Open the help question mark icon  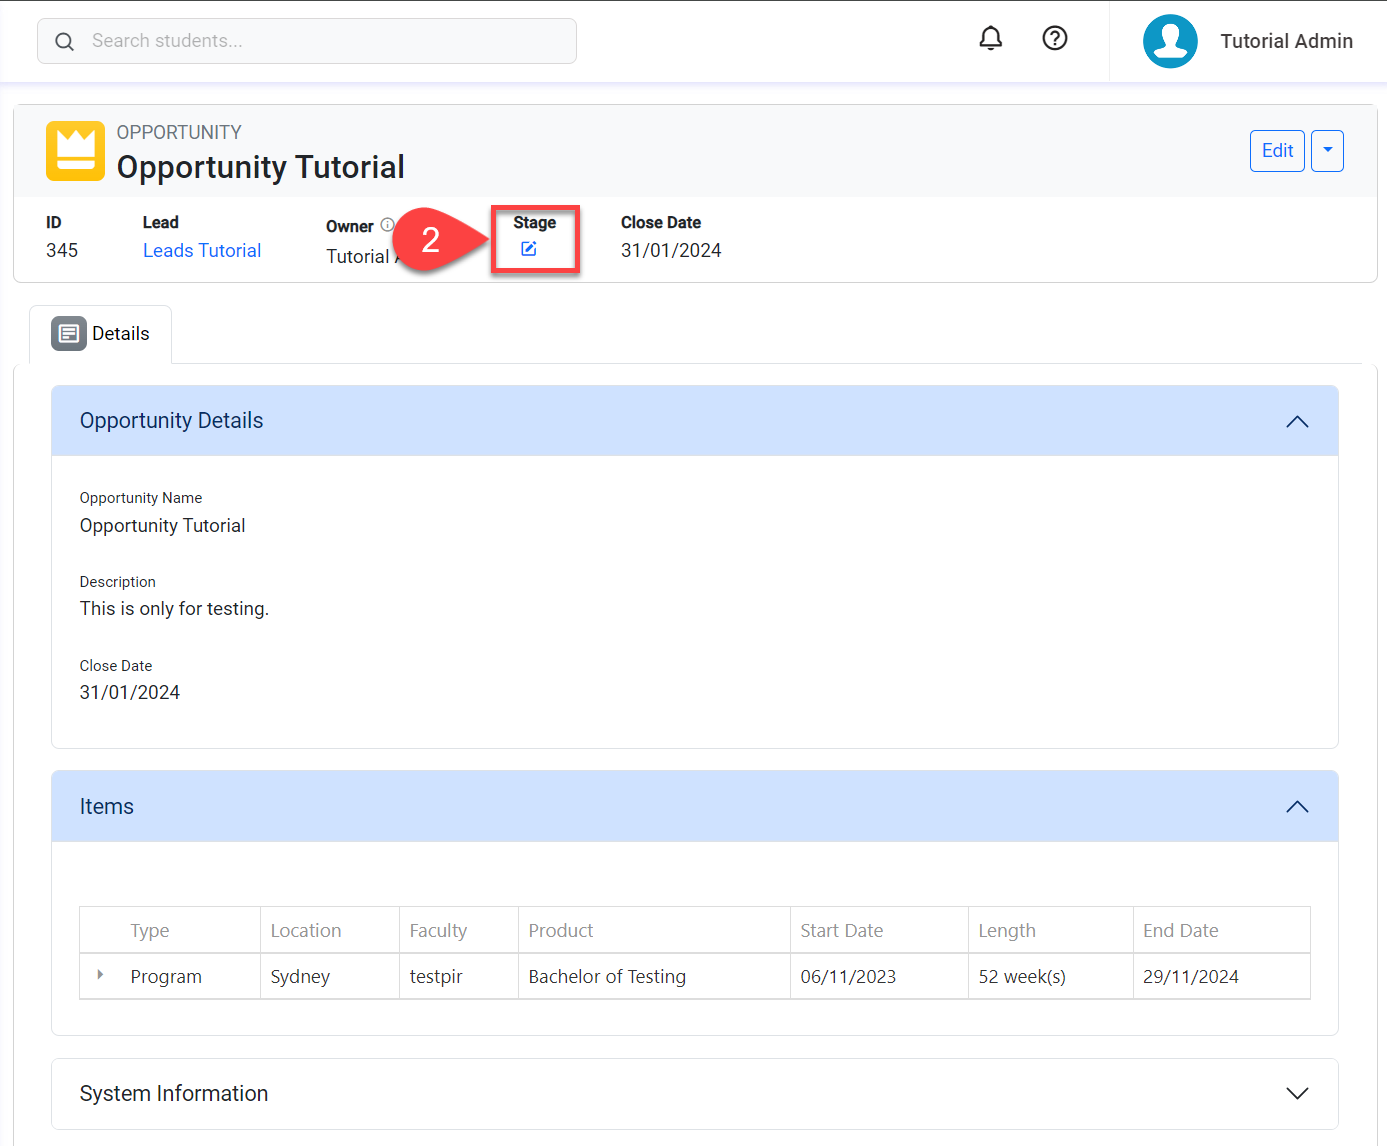click(1054, 39)
